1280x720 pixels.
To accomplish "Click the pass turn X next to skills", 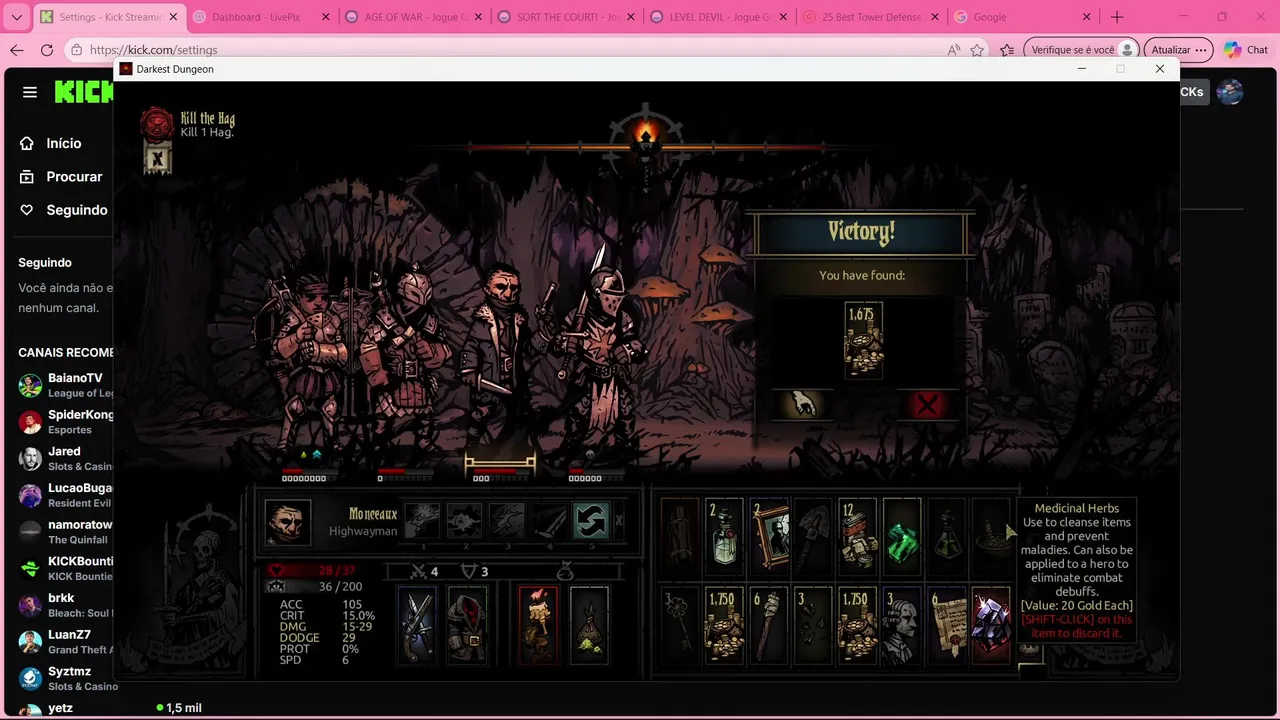I will point(619,521).
